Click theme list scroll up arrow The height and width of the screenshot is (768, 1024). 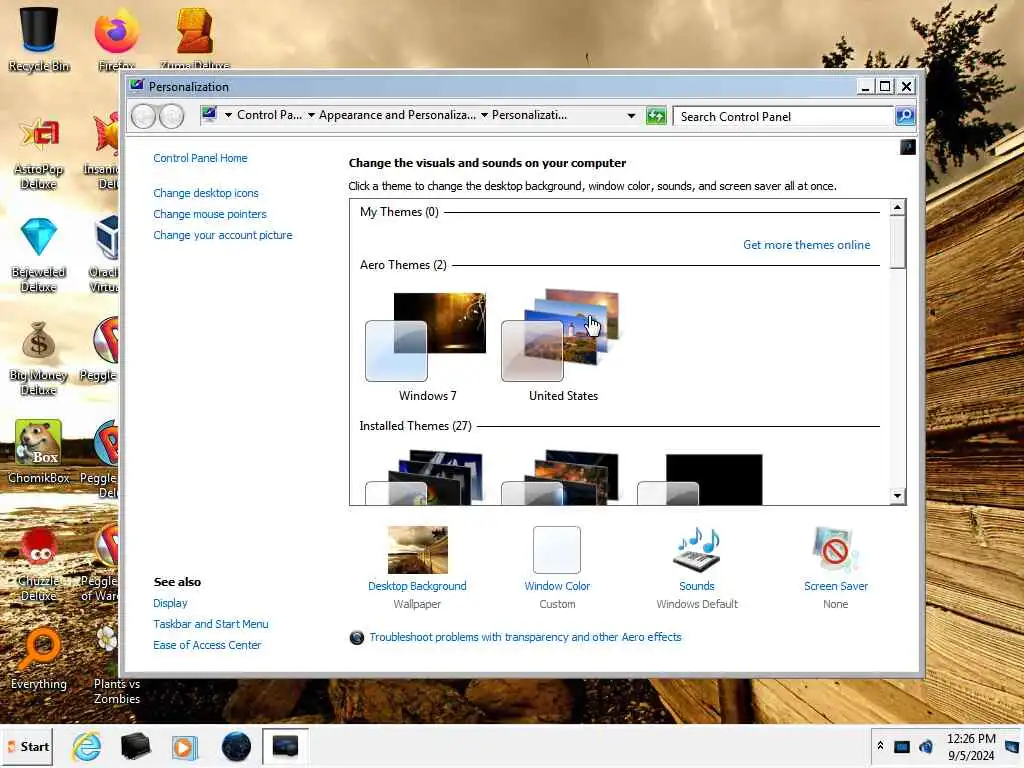coord(897,208)
